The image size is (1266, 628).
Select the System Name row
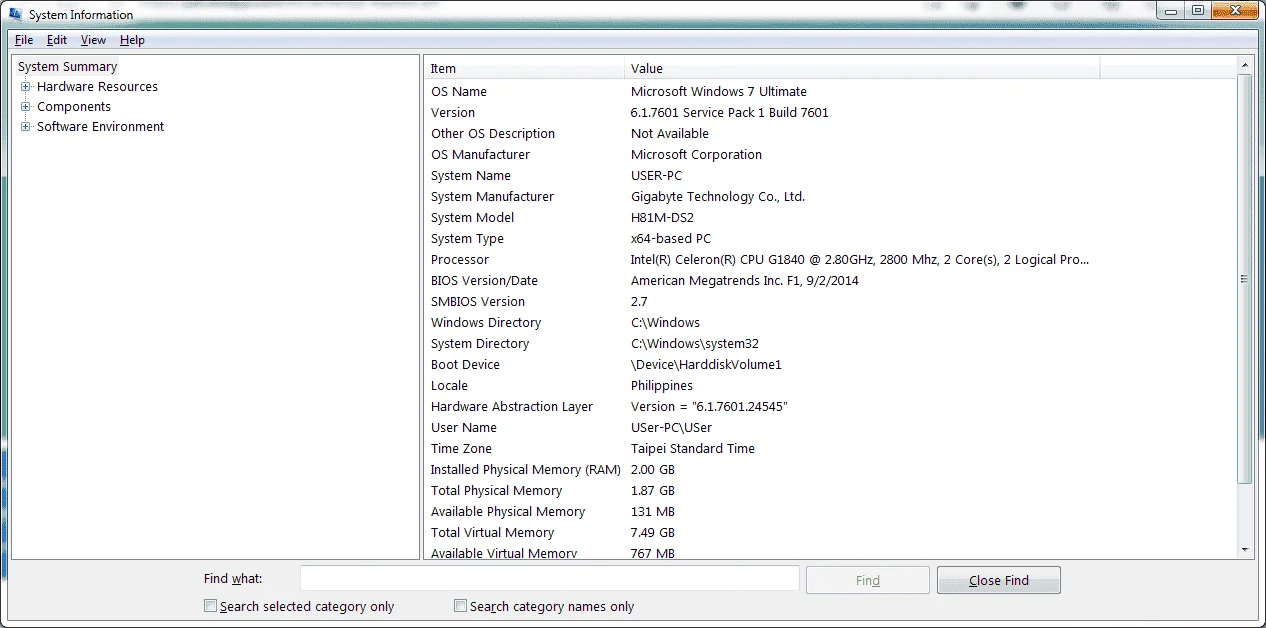pyautogui.click(x=830, y=176)
